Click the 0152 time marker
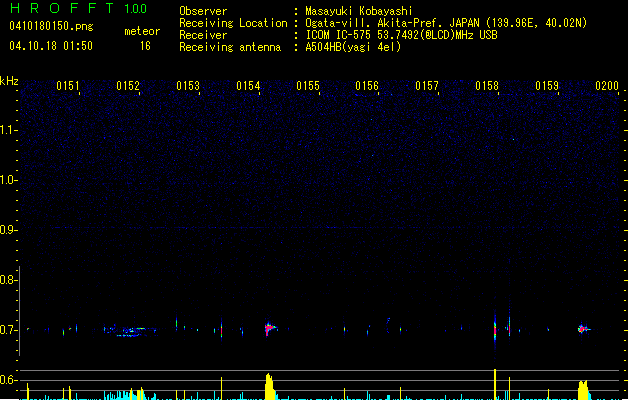629x400 pixels. pos(128,86)
